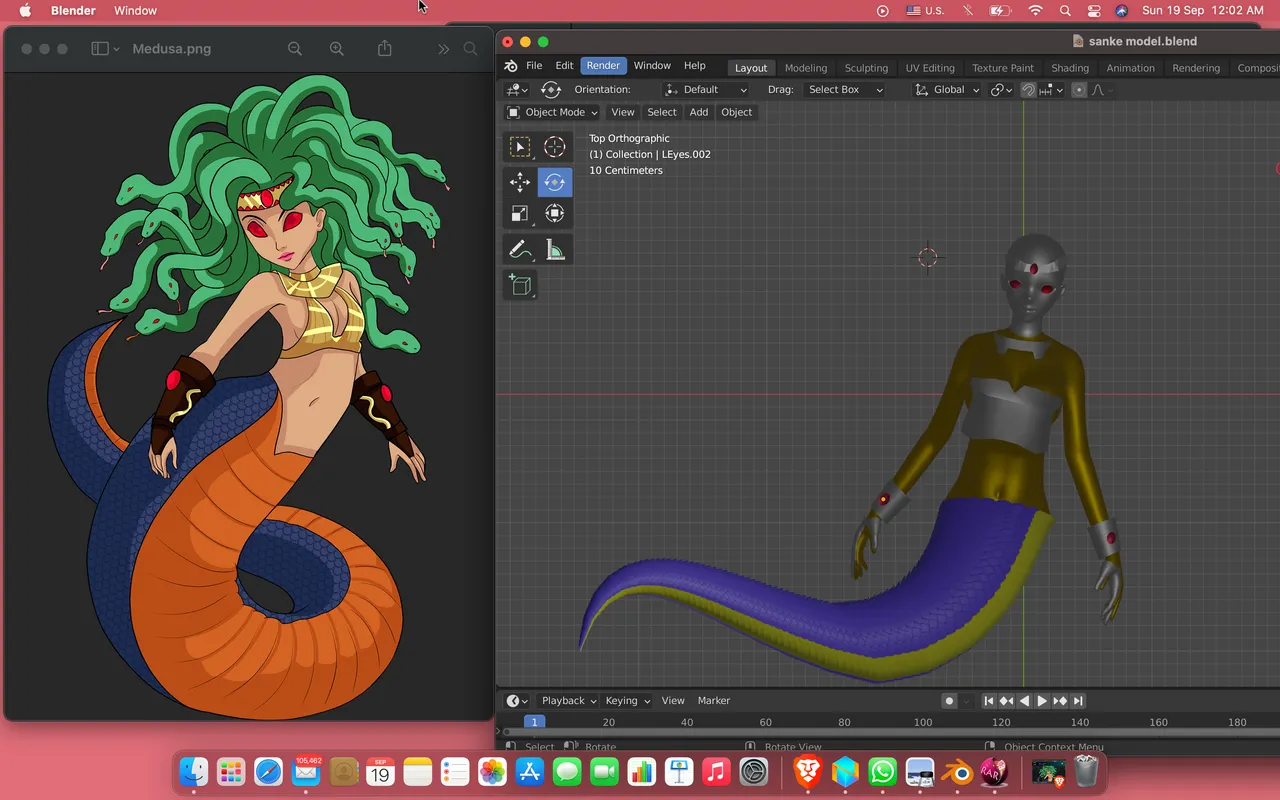Switch to the Shading workspace tab
The width and height of the screenshot is (1280, 800).
pos(1070,68)
